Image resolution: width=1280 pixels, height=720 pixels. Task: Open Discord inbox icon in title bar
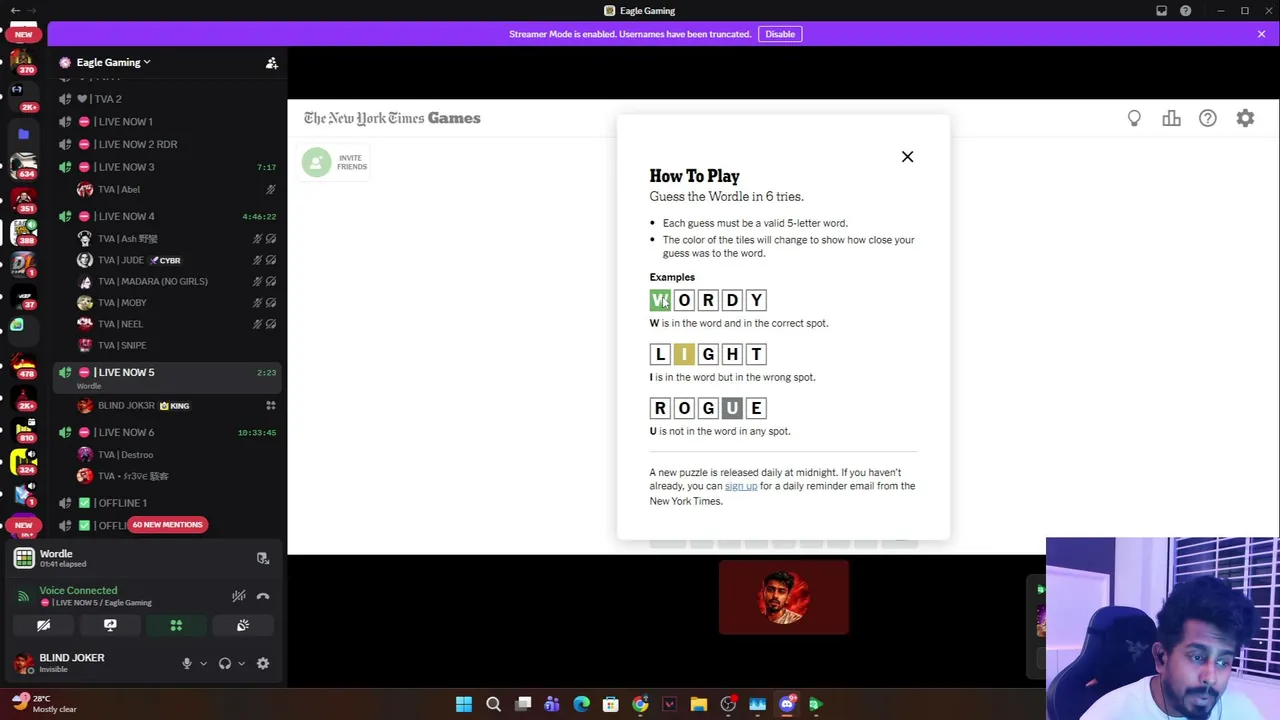coord(1161,11)
